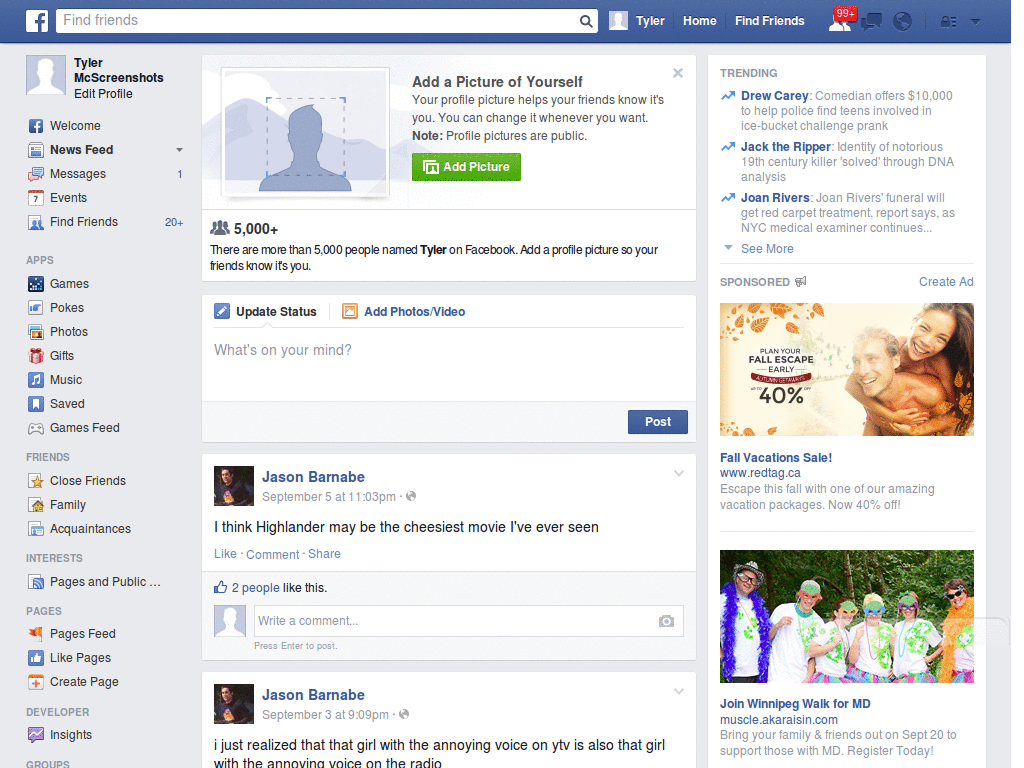Expand See More trending topics
Image resolution: width=1024 pixels, height=768 pixels.
pos(767,249)
